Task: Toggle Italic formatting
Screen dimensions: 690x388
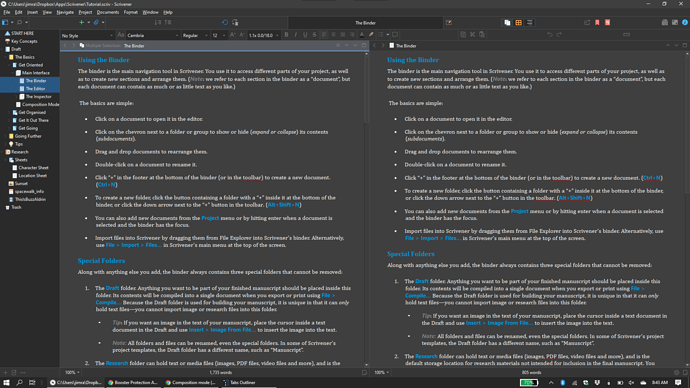Action: point(296,35)
